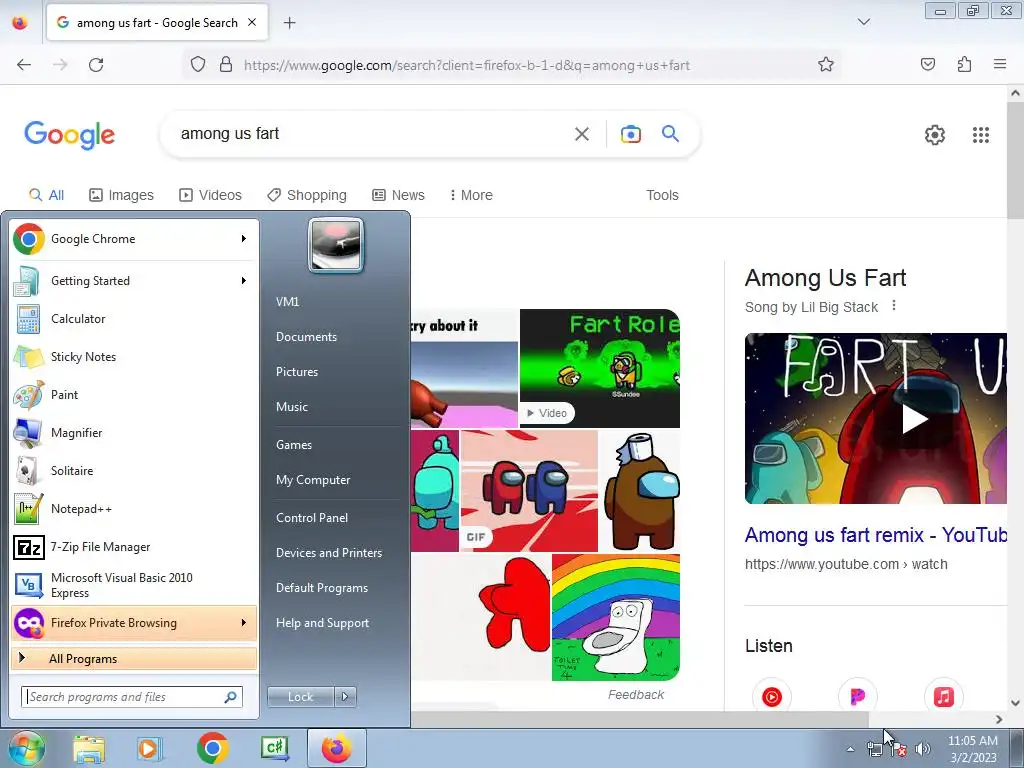Open the Fart Role video thumbnail
Viewport: 1024px width, 768px height.
pos(600,368)
